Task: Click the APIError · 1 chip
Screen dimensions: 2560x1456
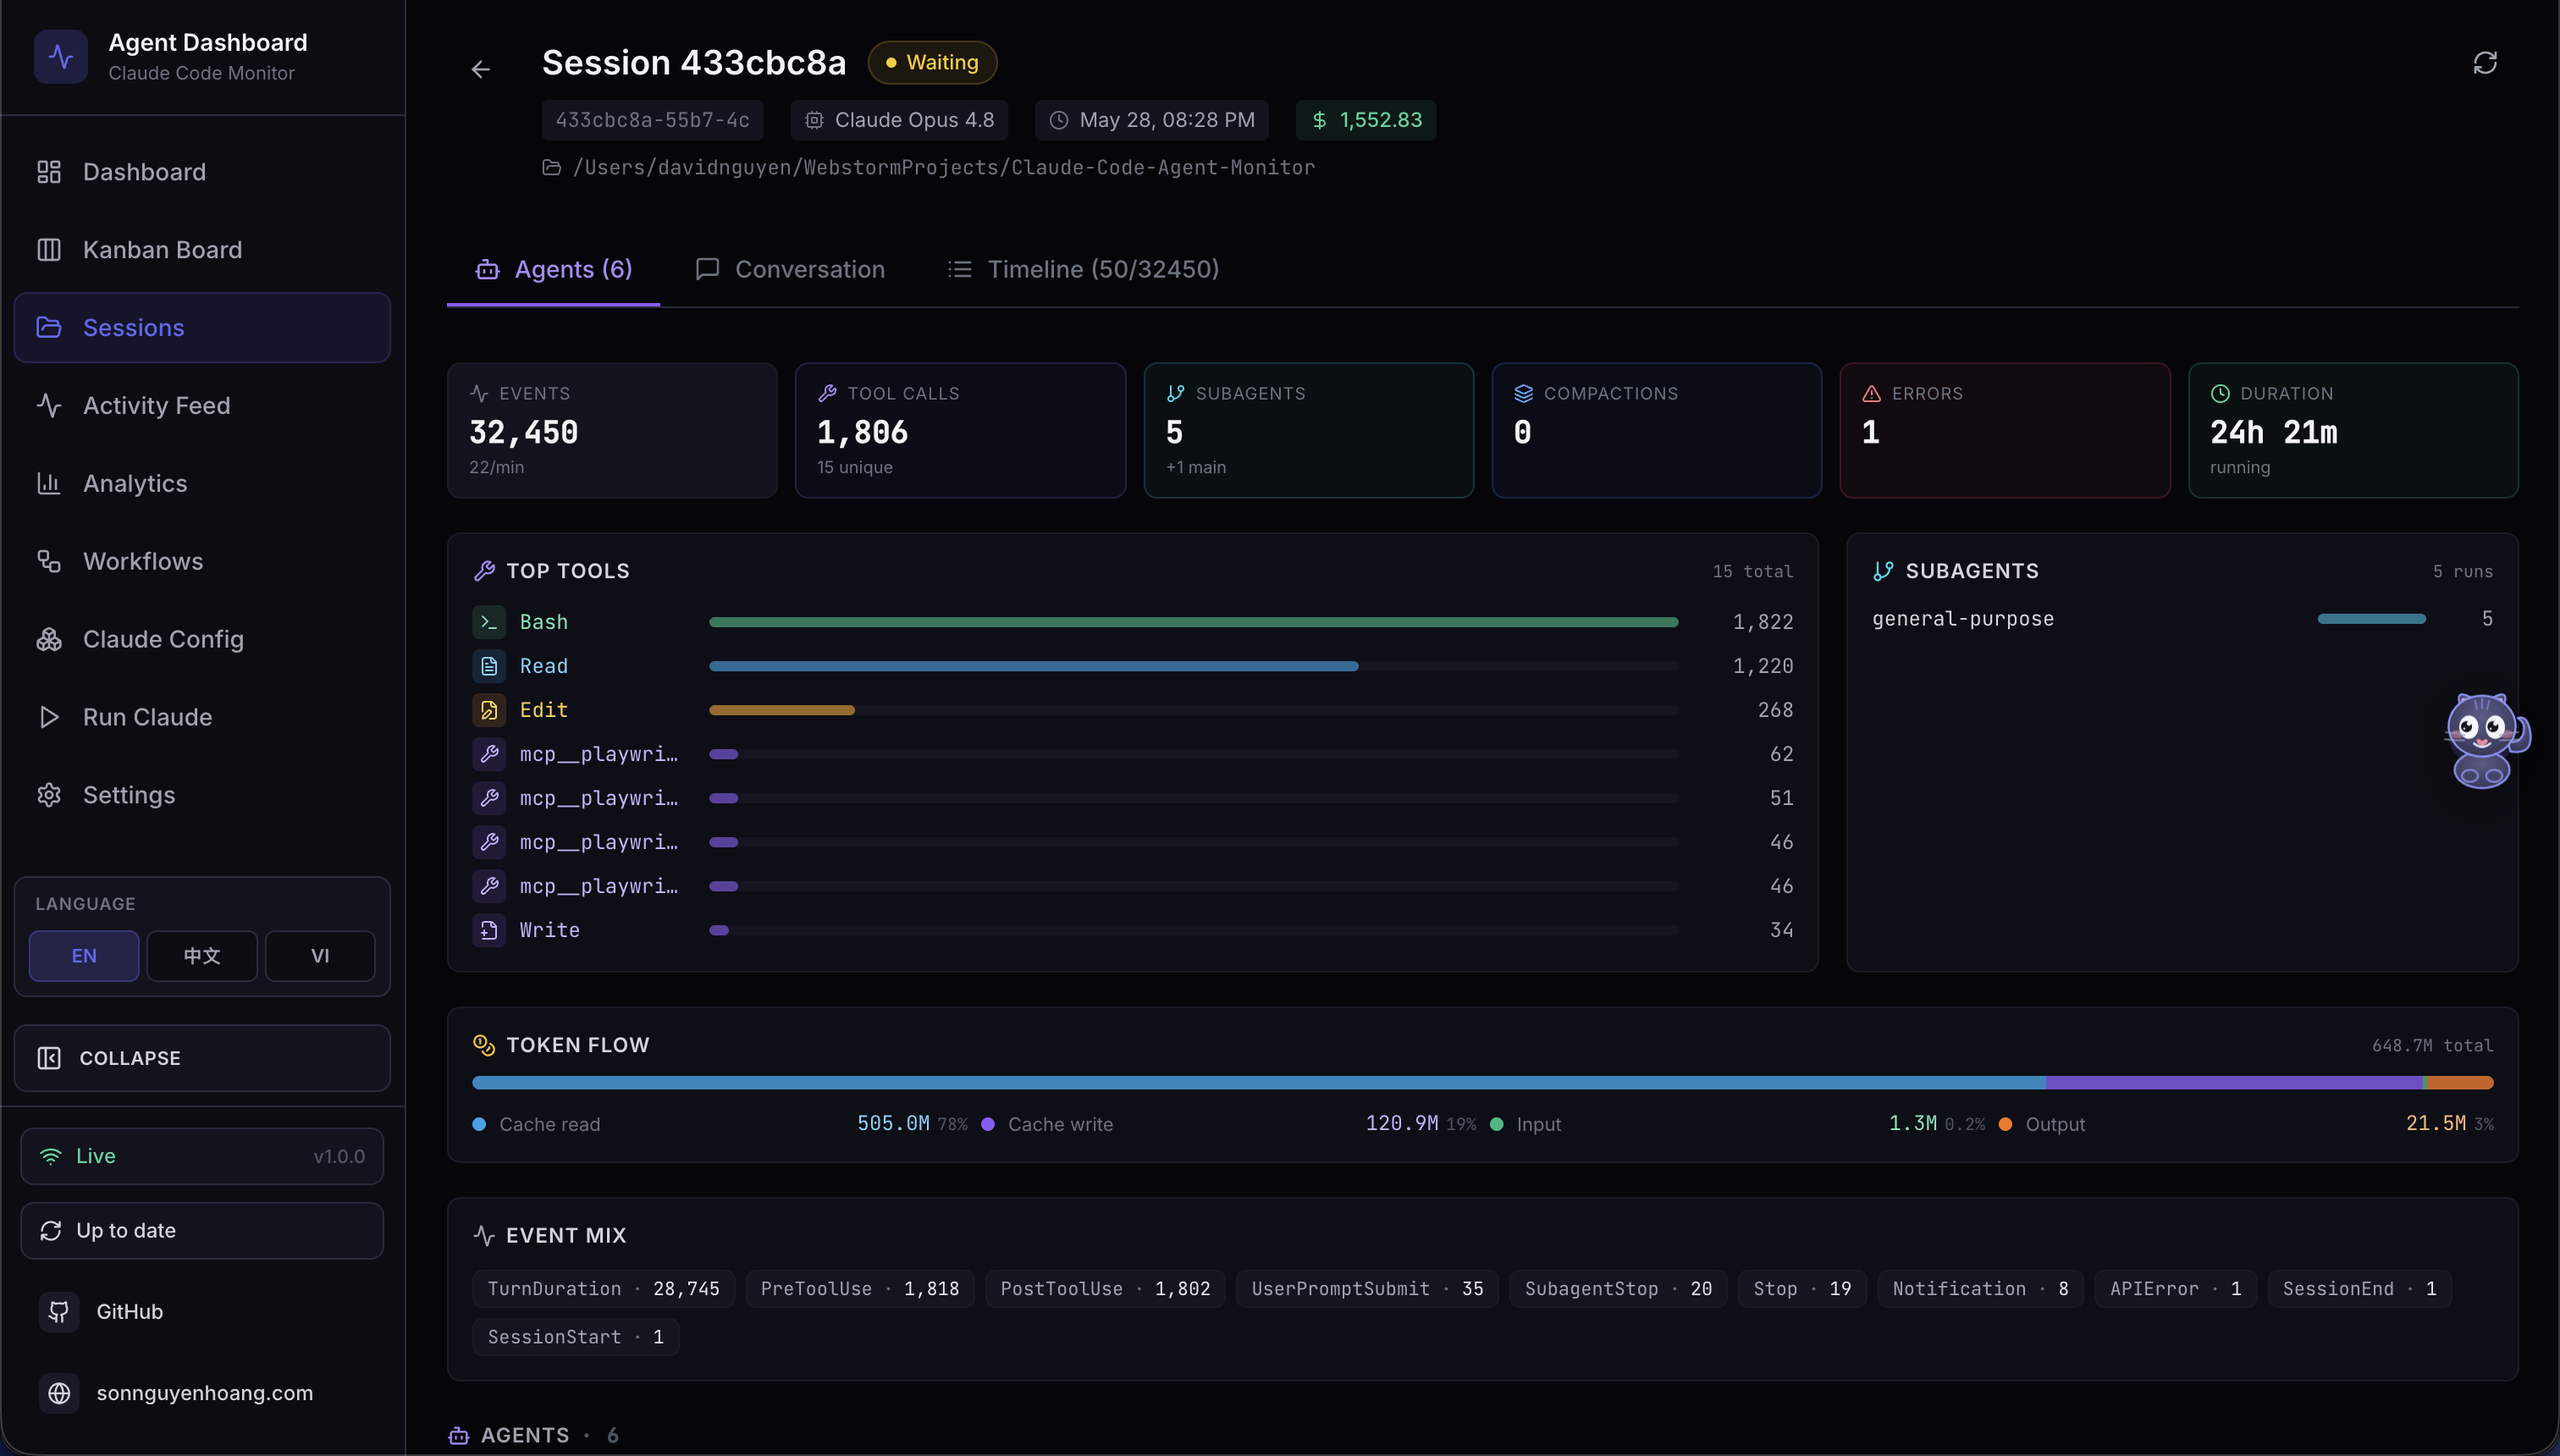Action: [2175, 1289]
